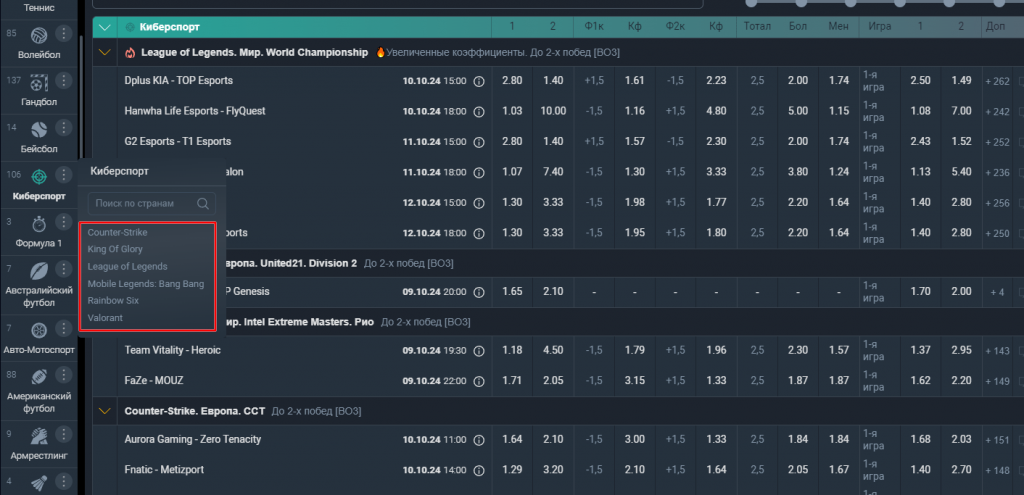Open options menu beside Гандбол
This screenshot has width=1024, height=495.
63,80
